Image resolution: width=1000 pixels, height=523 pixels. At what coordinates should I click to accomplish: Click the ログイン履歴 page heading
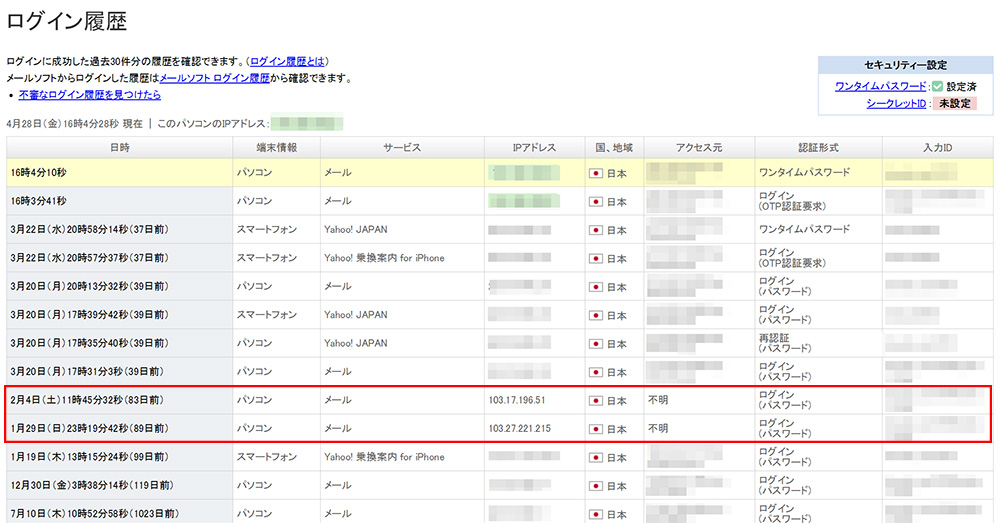coord(67,21)
